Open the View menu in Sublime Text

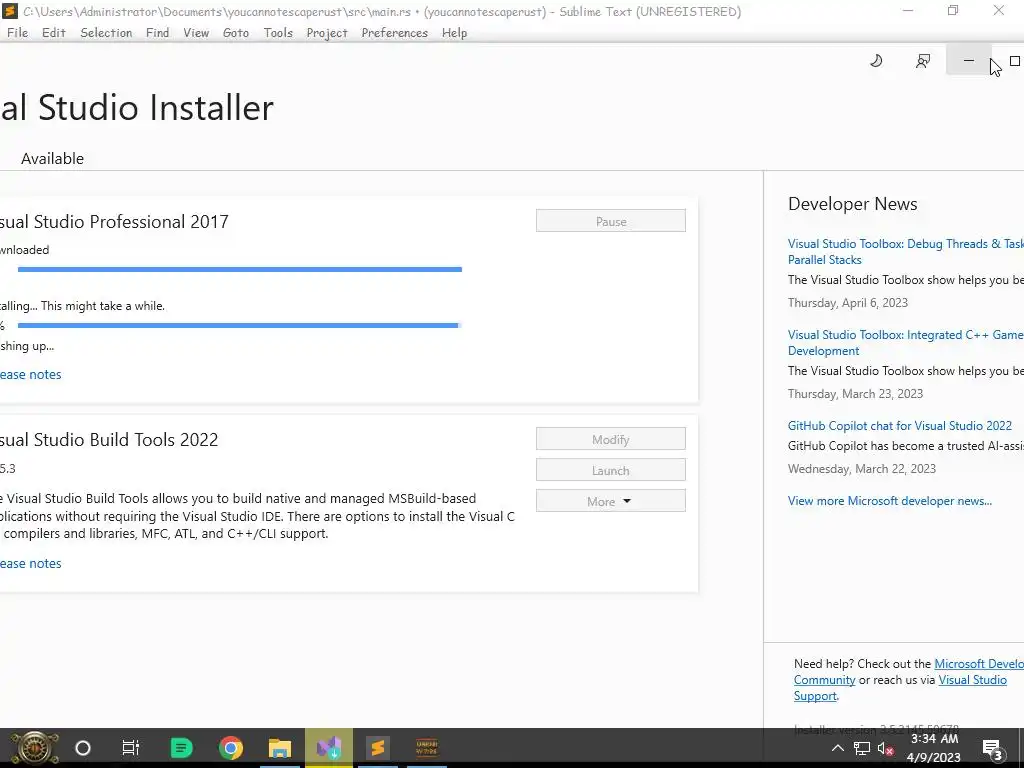(x=196, y=33)
